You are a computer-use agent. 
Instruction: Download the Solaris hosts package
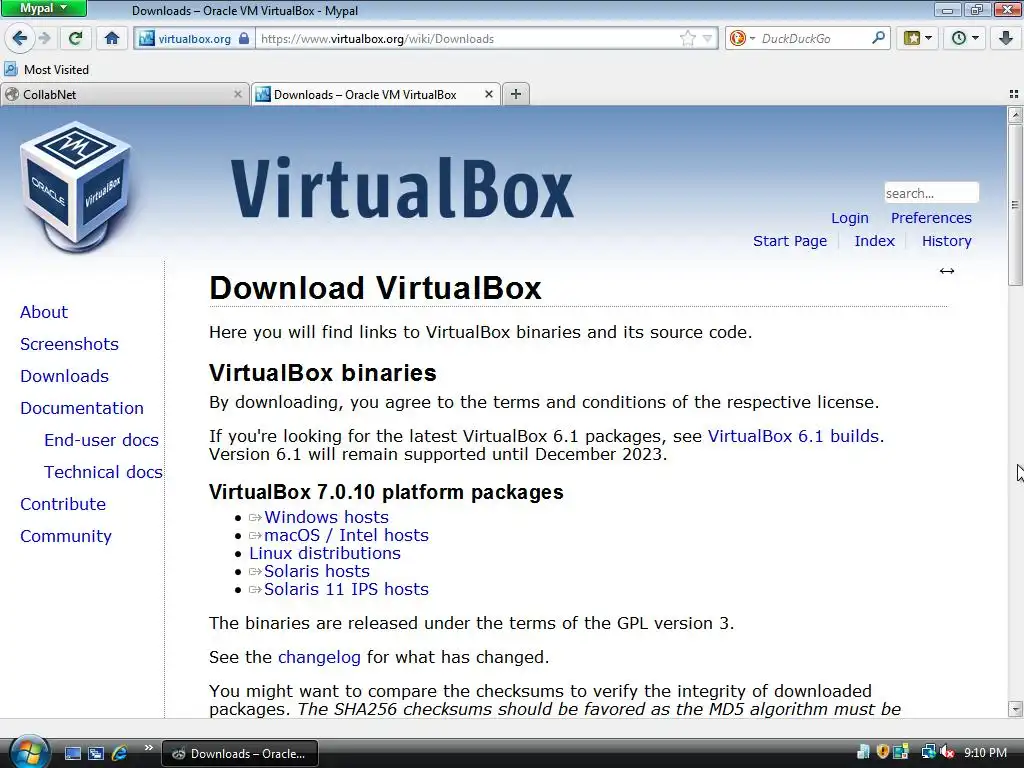(x=317, y=571)
